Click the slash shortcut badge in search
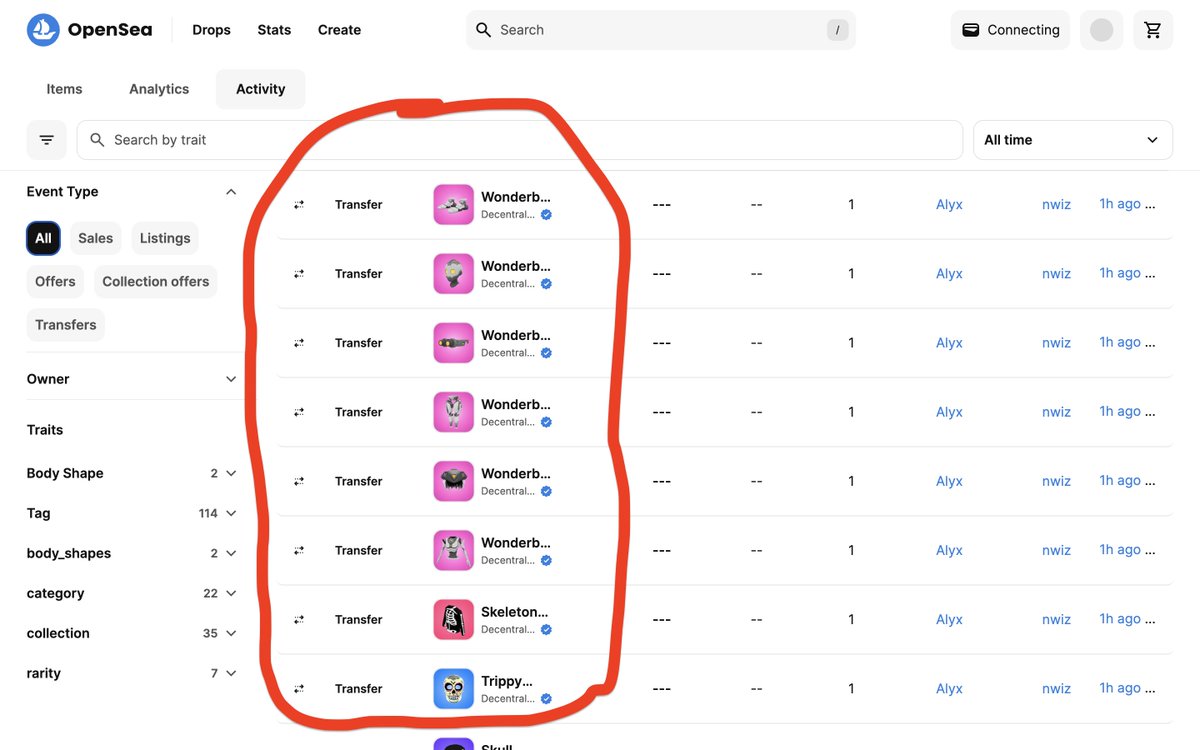The height and width of the screenshot is (750, 1200). coord(837,30)
